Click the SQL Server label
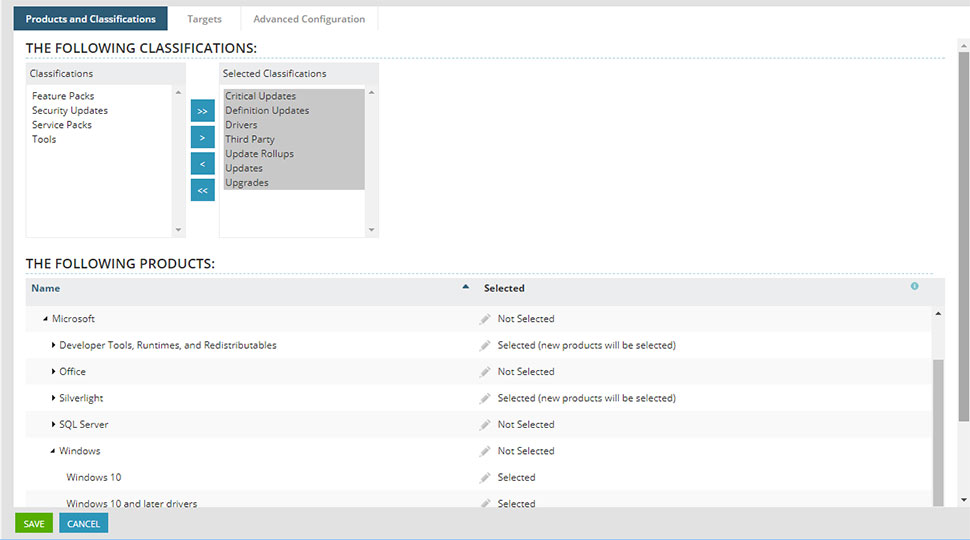Viewport: 970px width, 540px height. point(84,424)
